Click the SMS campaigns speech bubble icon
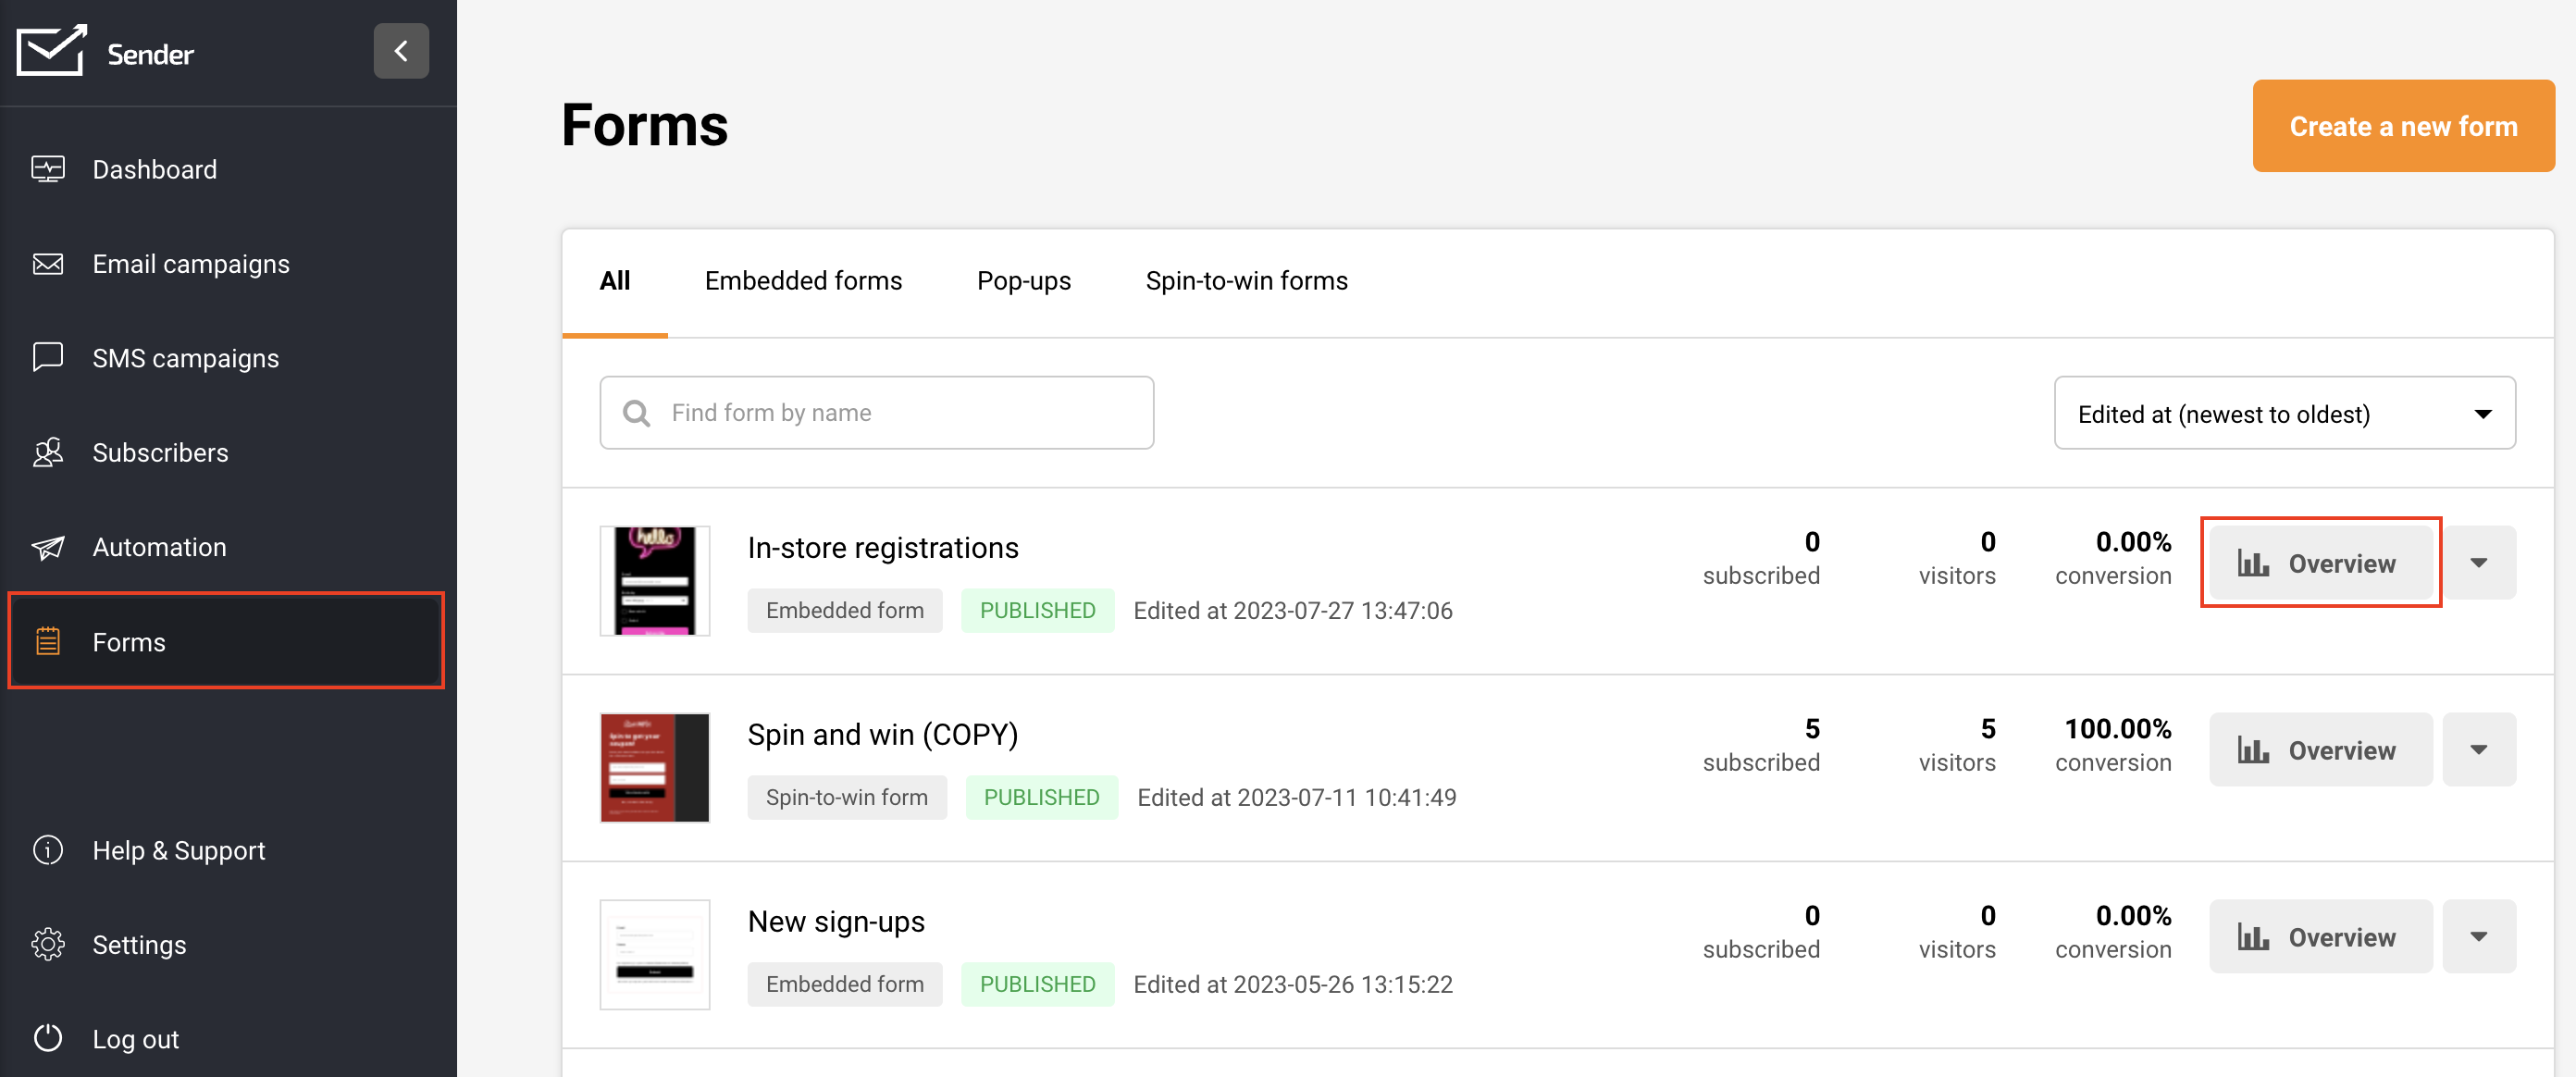The width and height of the screenshot is (2576, 1077). (x=48, y=357)
